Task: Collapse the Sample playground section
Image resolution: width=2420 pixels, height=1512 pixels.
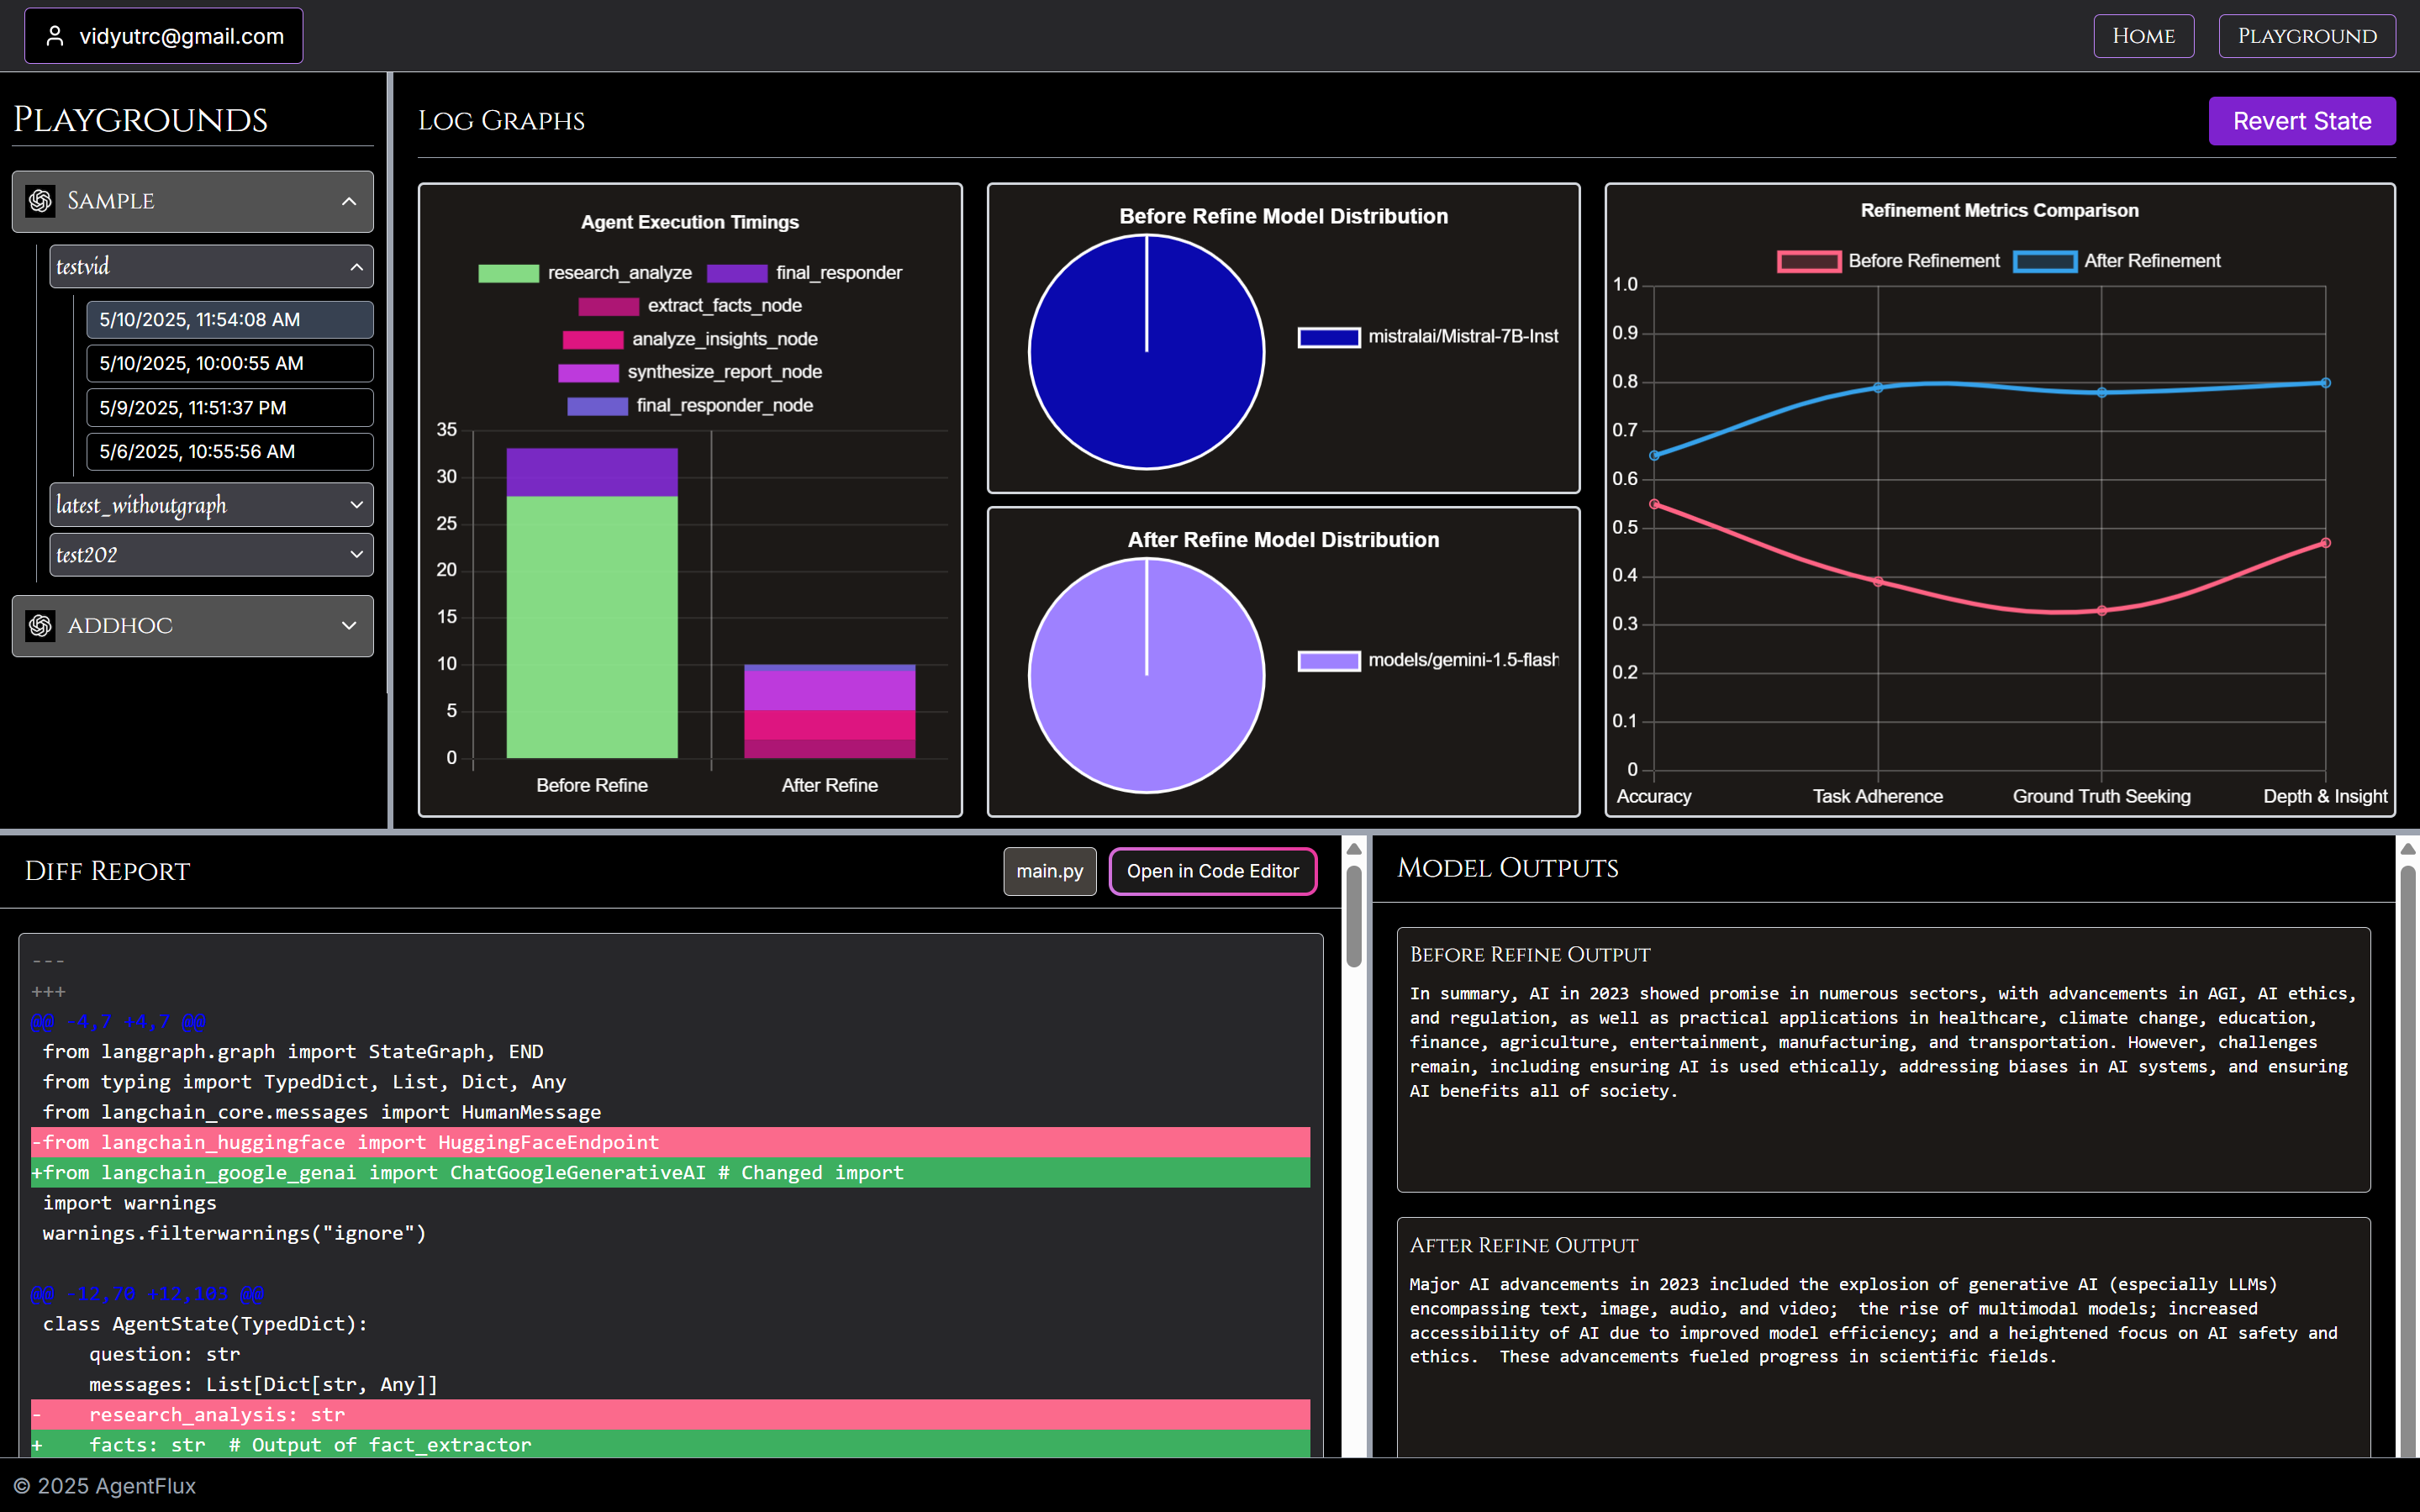Action: pos(348,201)
